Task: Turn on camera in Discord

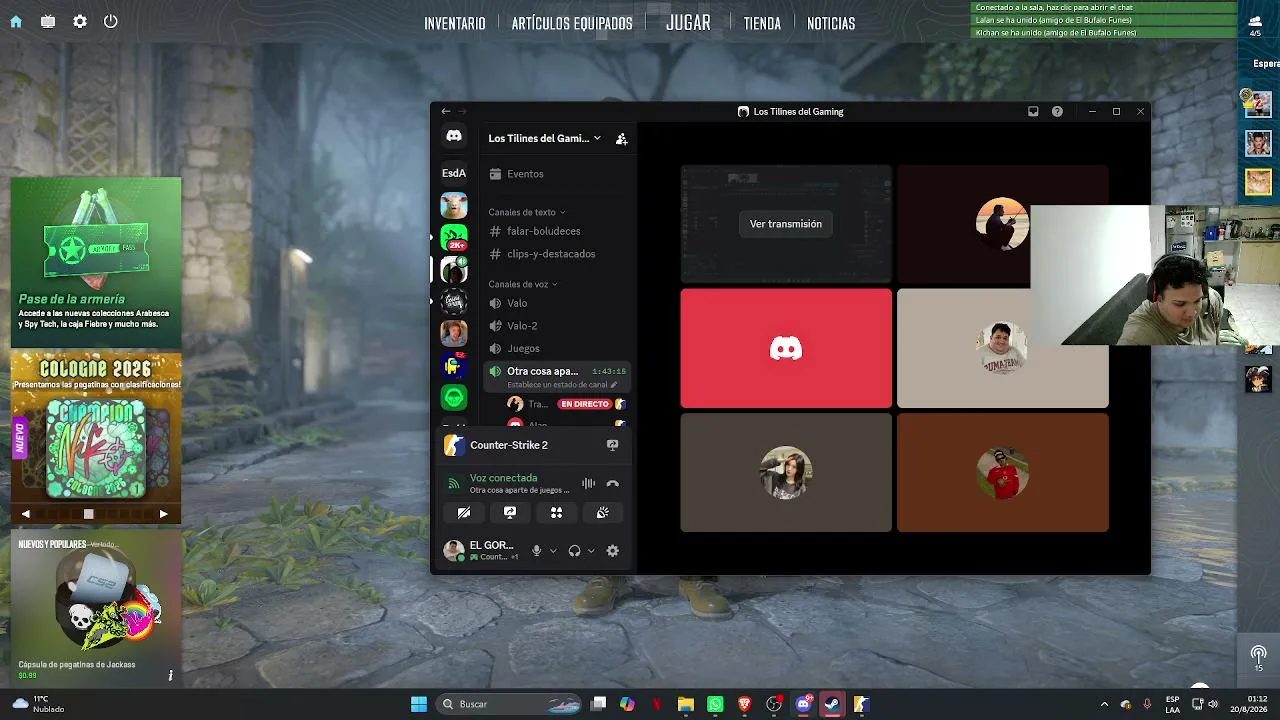Action: pos(464,513)
